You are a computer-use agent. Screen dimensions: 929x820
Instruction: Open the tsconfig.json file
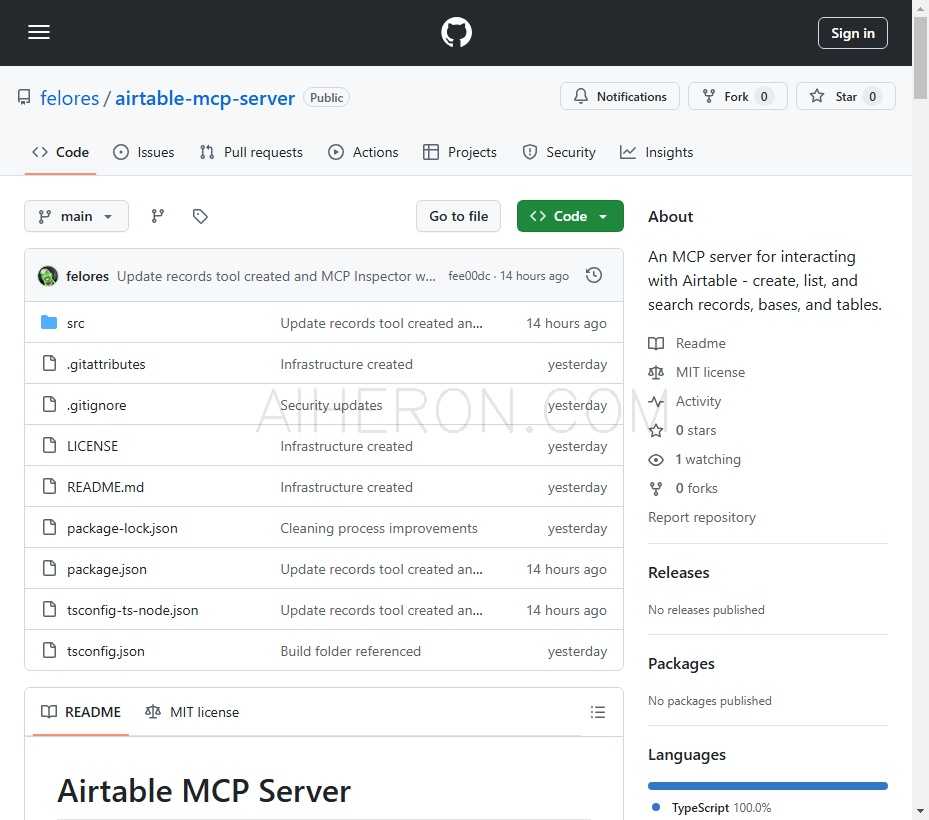tap(105, 651)
